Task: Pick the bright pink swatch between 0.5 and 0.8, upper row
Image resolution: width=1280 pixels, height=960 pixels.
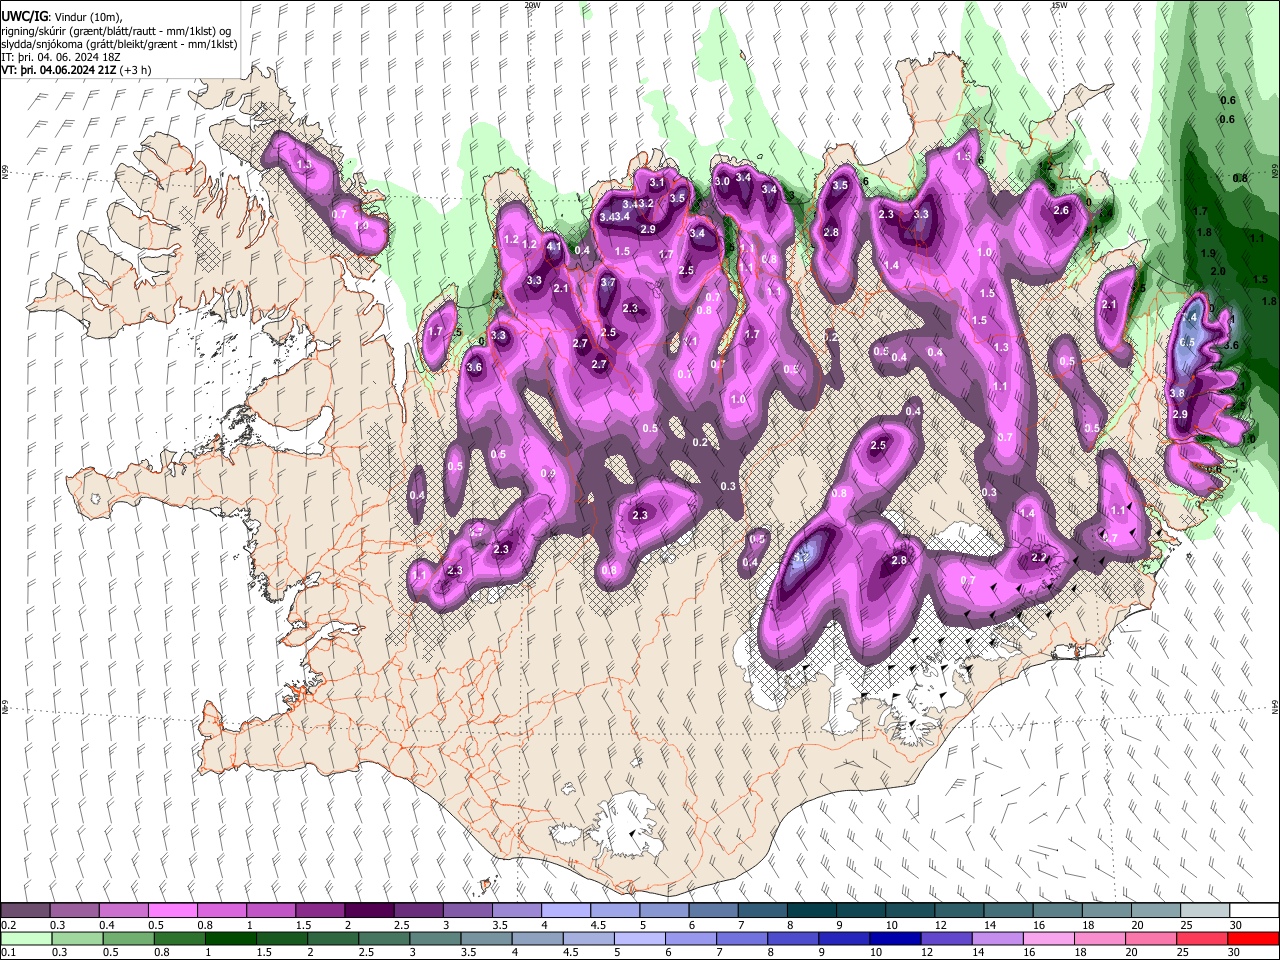Action: (172, 911)
